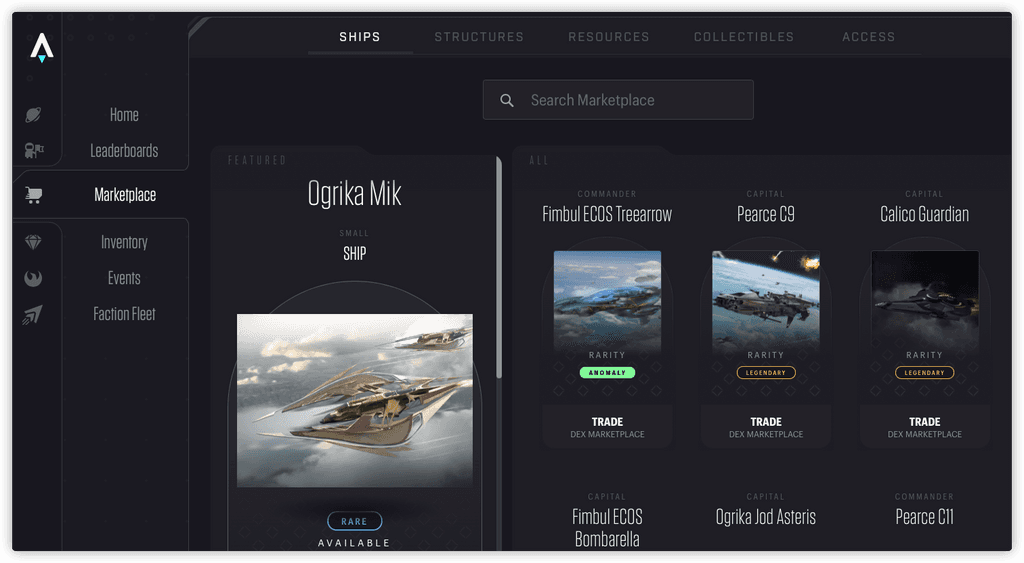Viewport: 1024px width, 563px height.
Task: Open the Ogrika Mik featured ship image
Action: coord(355,400)
